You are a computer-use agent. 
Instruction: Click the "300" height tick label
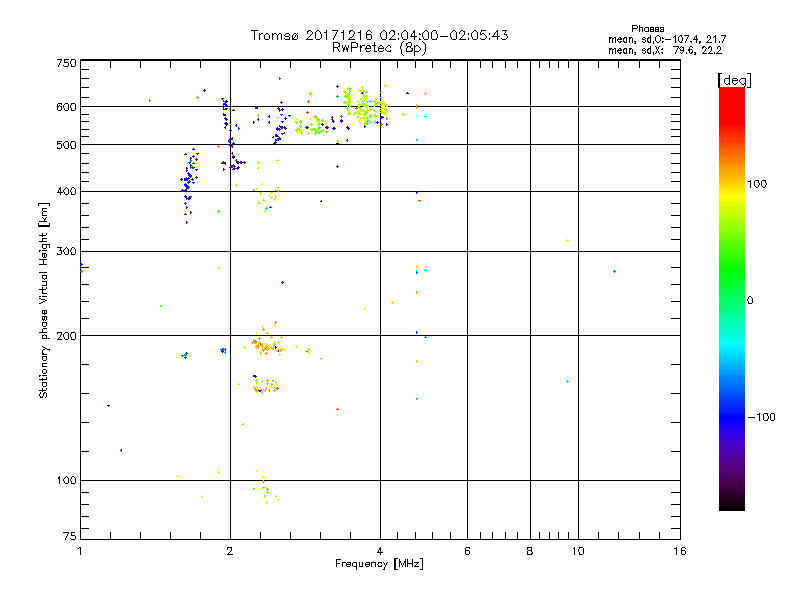(66, 251)
